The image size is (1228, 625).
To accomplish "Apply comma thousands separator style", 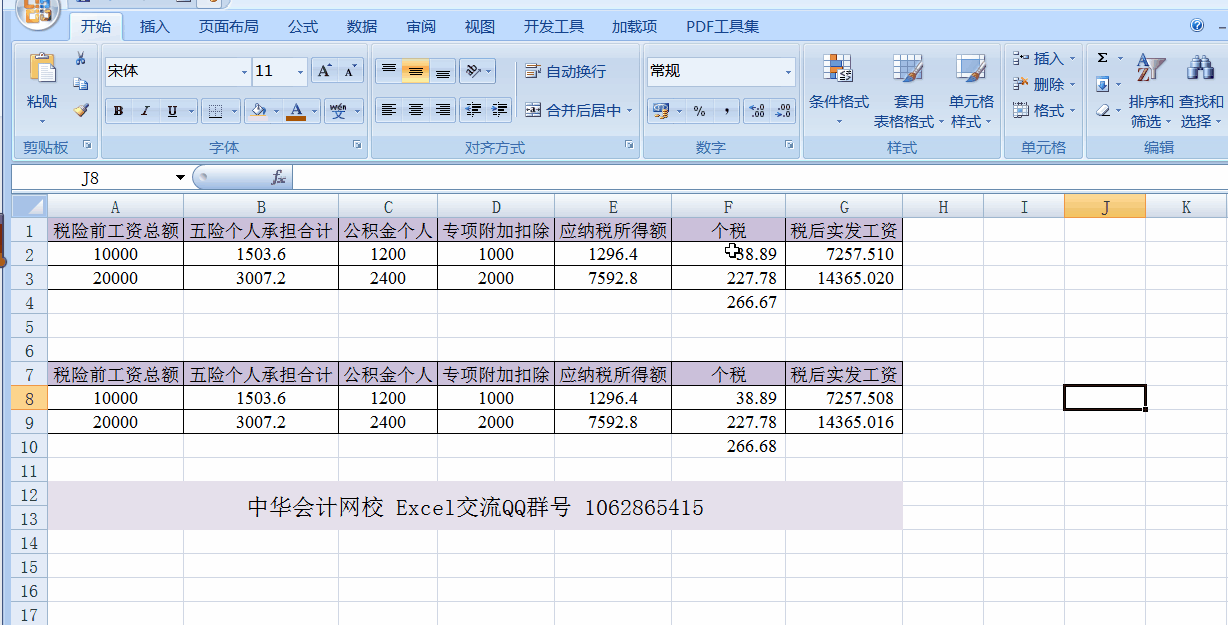I will (726, 111).
